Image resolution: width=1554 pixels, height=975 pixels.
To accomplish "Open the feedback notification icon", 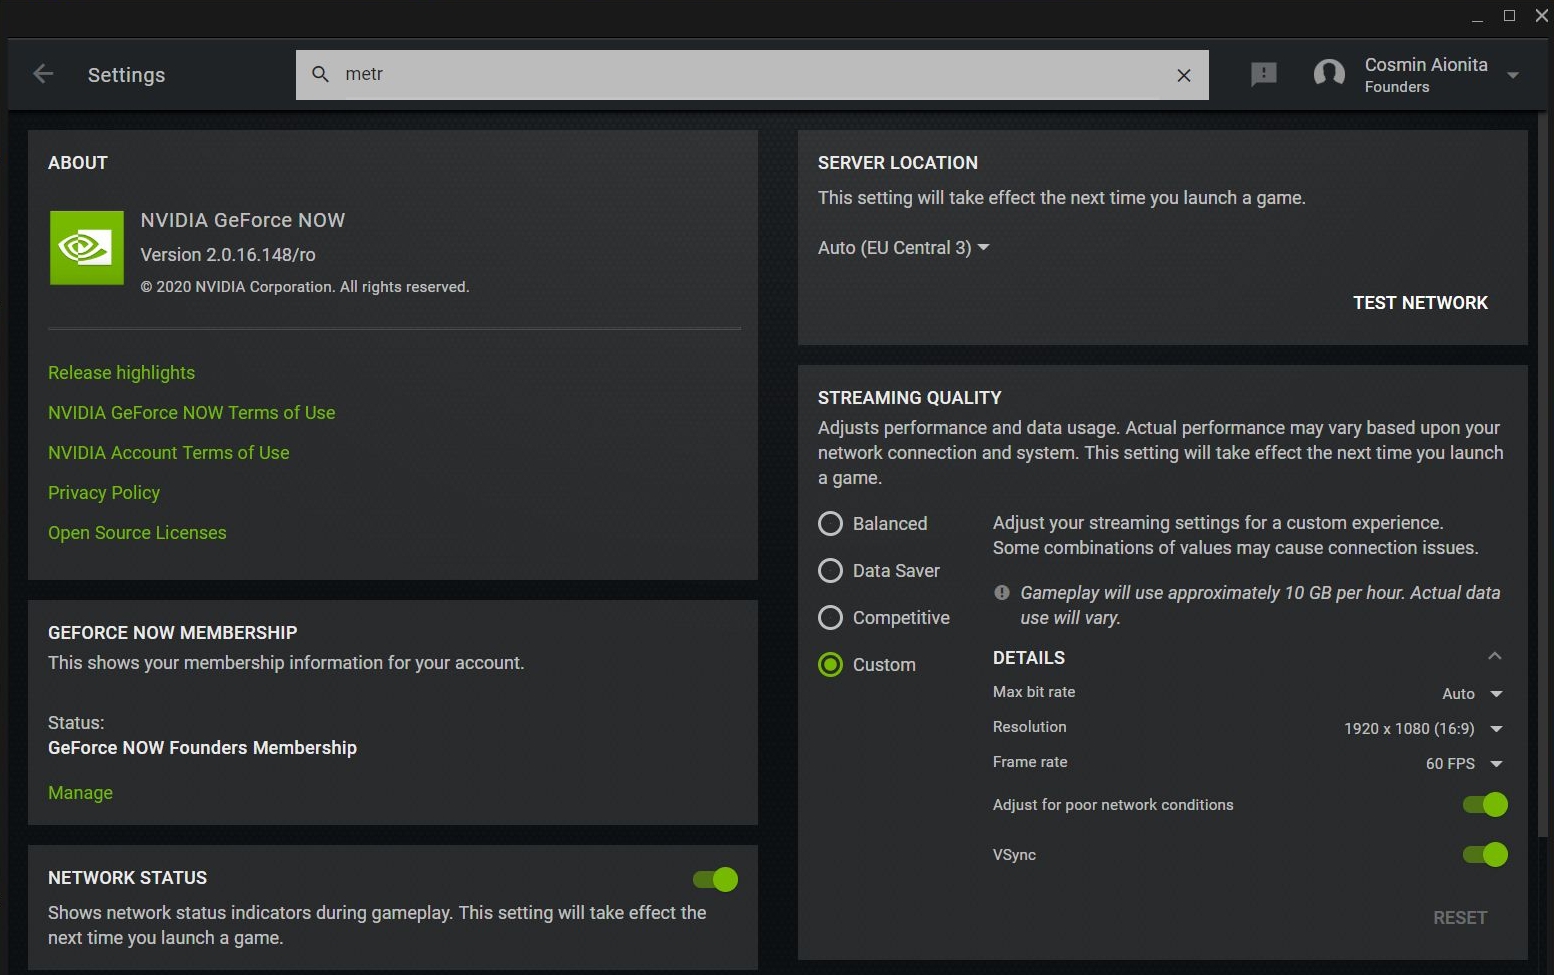I will 1264,74.
